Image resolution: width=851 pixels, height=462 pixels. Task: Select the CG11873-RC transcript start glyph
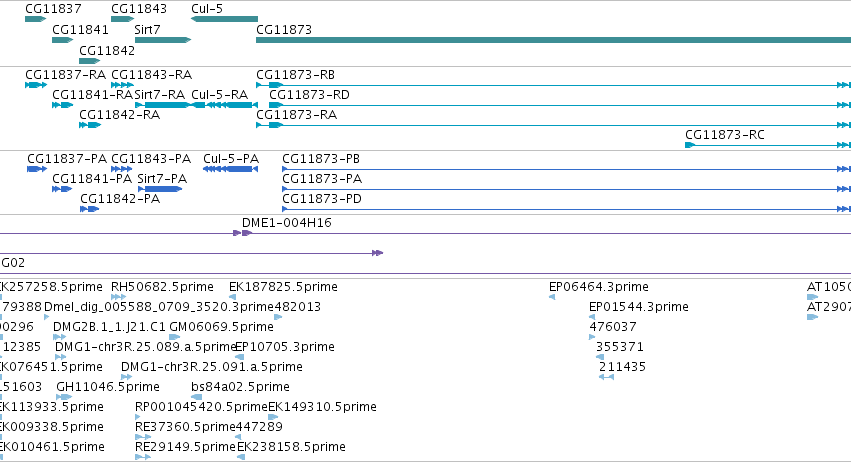point(690,145)
